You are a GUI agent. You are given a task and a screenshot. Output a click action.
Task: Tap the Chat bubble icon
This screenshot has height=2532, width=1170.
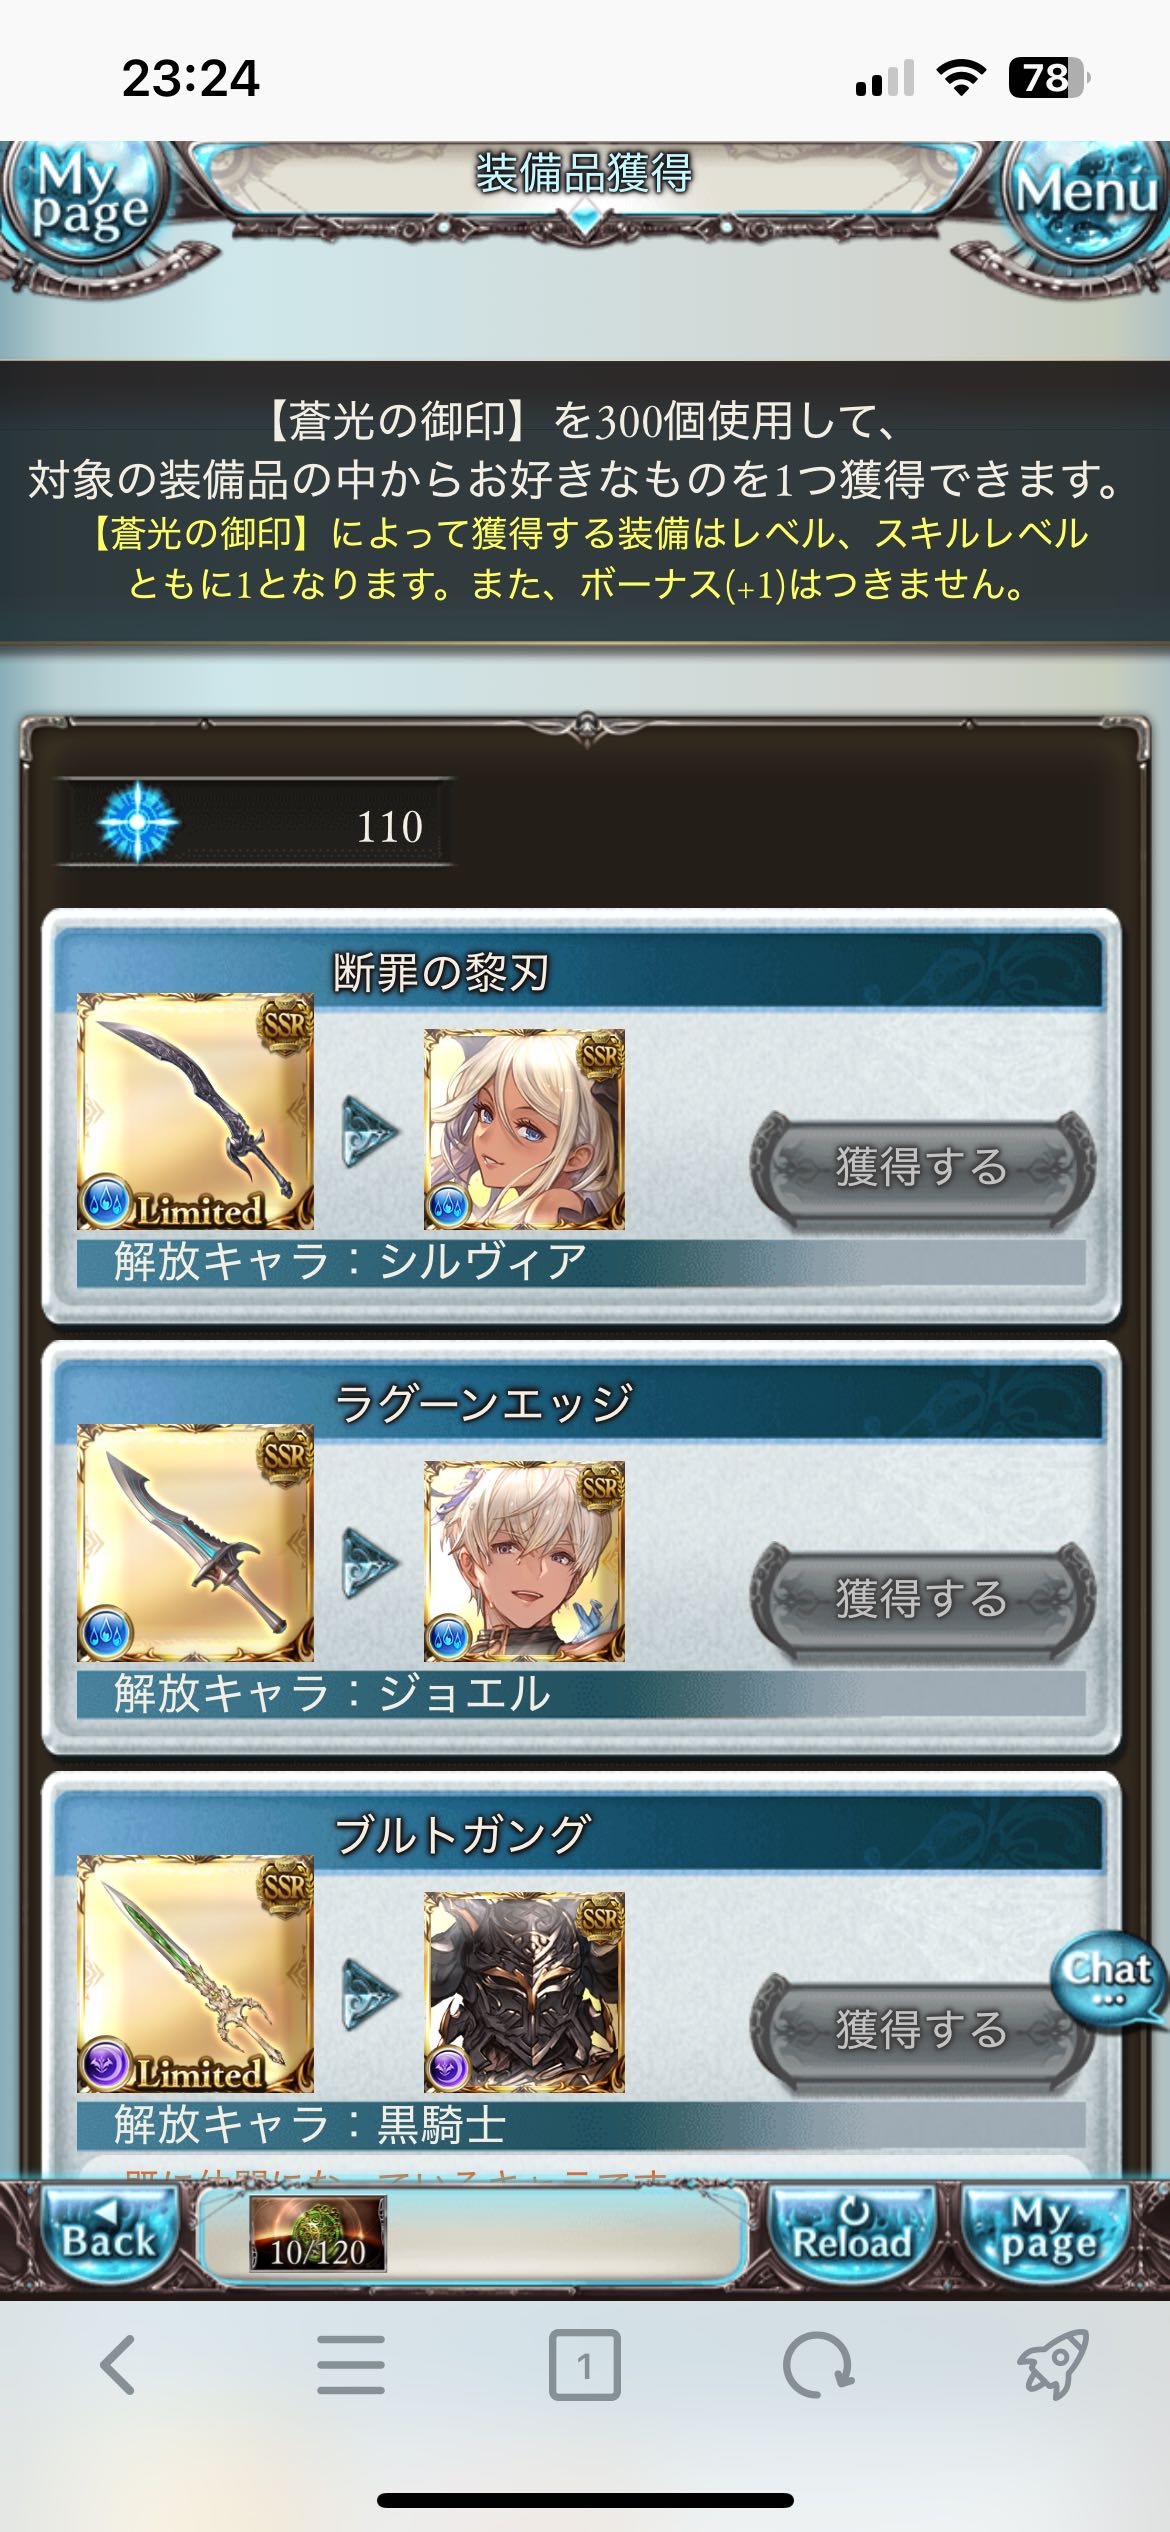[x=1108, y=1981]
